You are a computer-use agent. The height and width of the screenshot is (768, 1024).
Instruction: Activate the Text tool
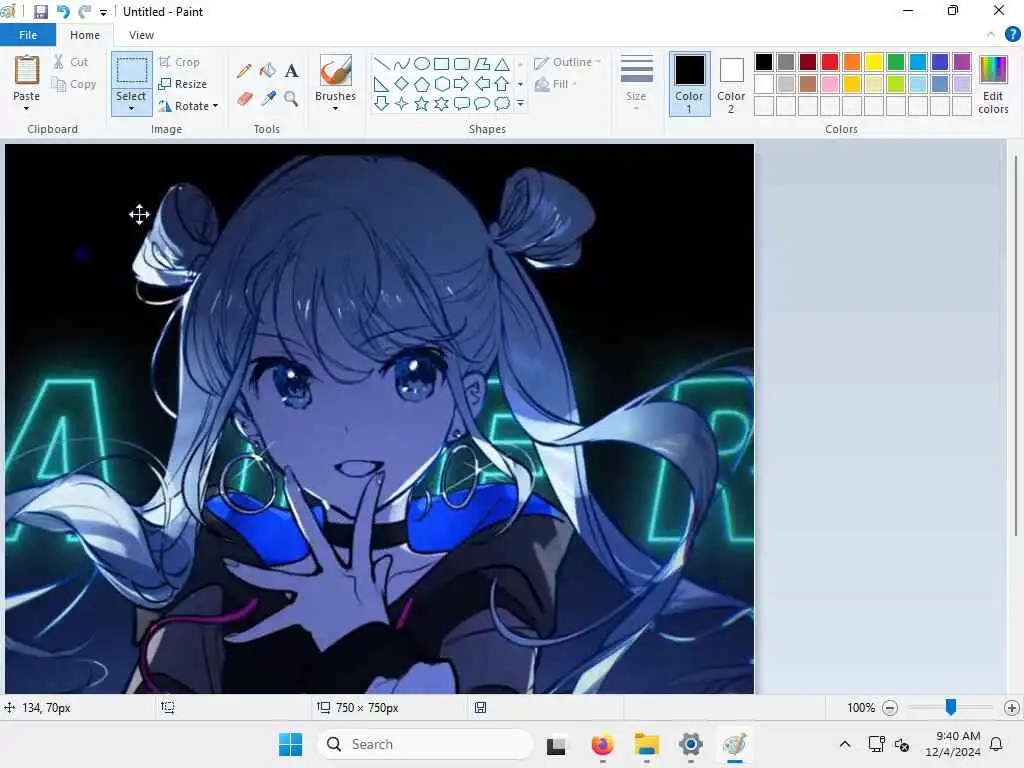[x=291, y=71]
